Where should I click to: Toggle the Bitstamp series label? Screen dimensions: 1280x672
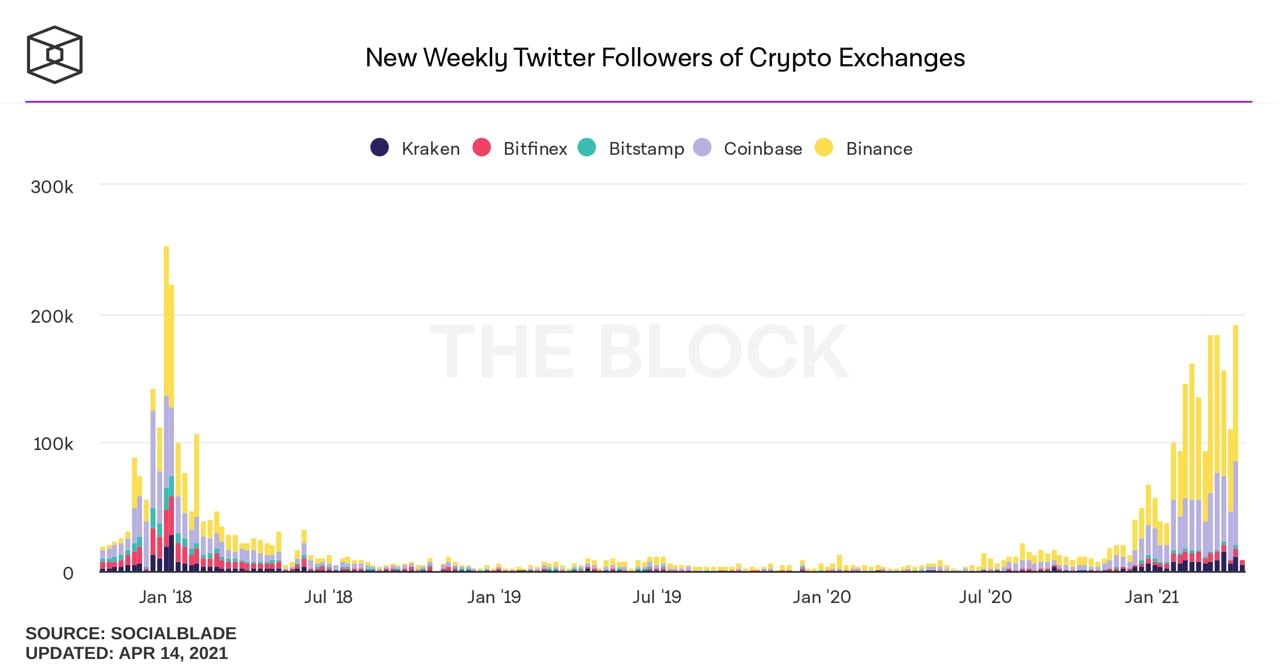(x=646, y=149)
